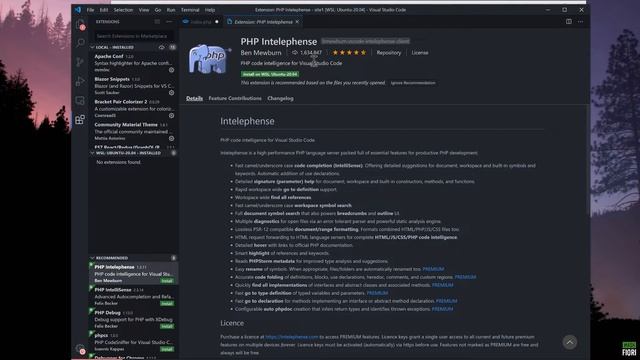Screen dimensions: 640x360
Task: Open the Edit menu
Action: (104, 10)
